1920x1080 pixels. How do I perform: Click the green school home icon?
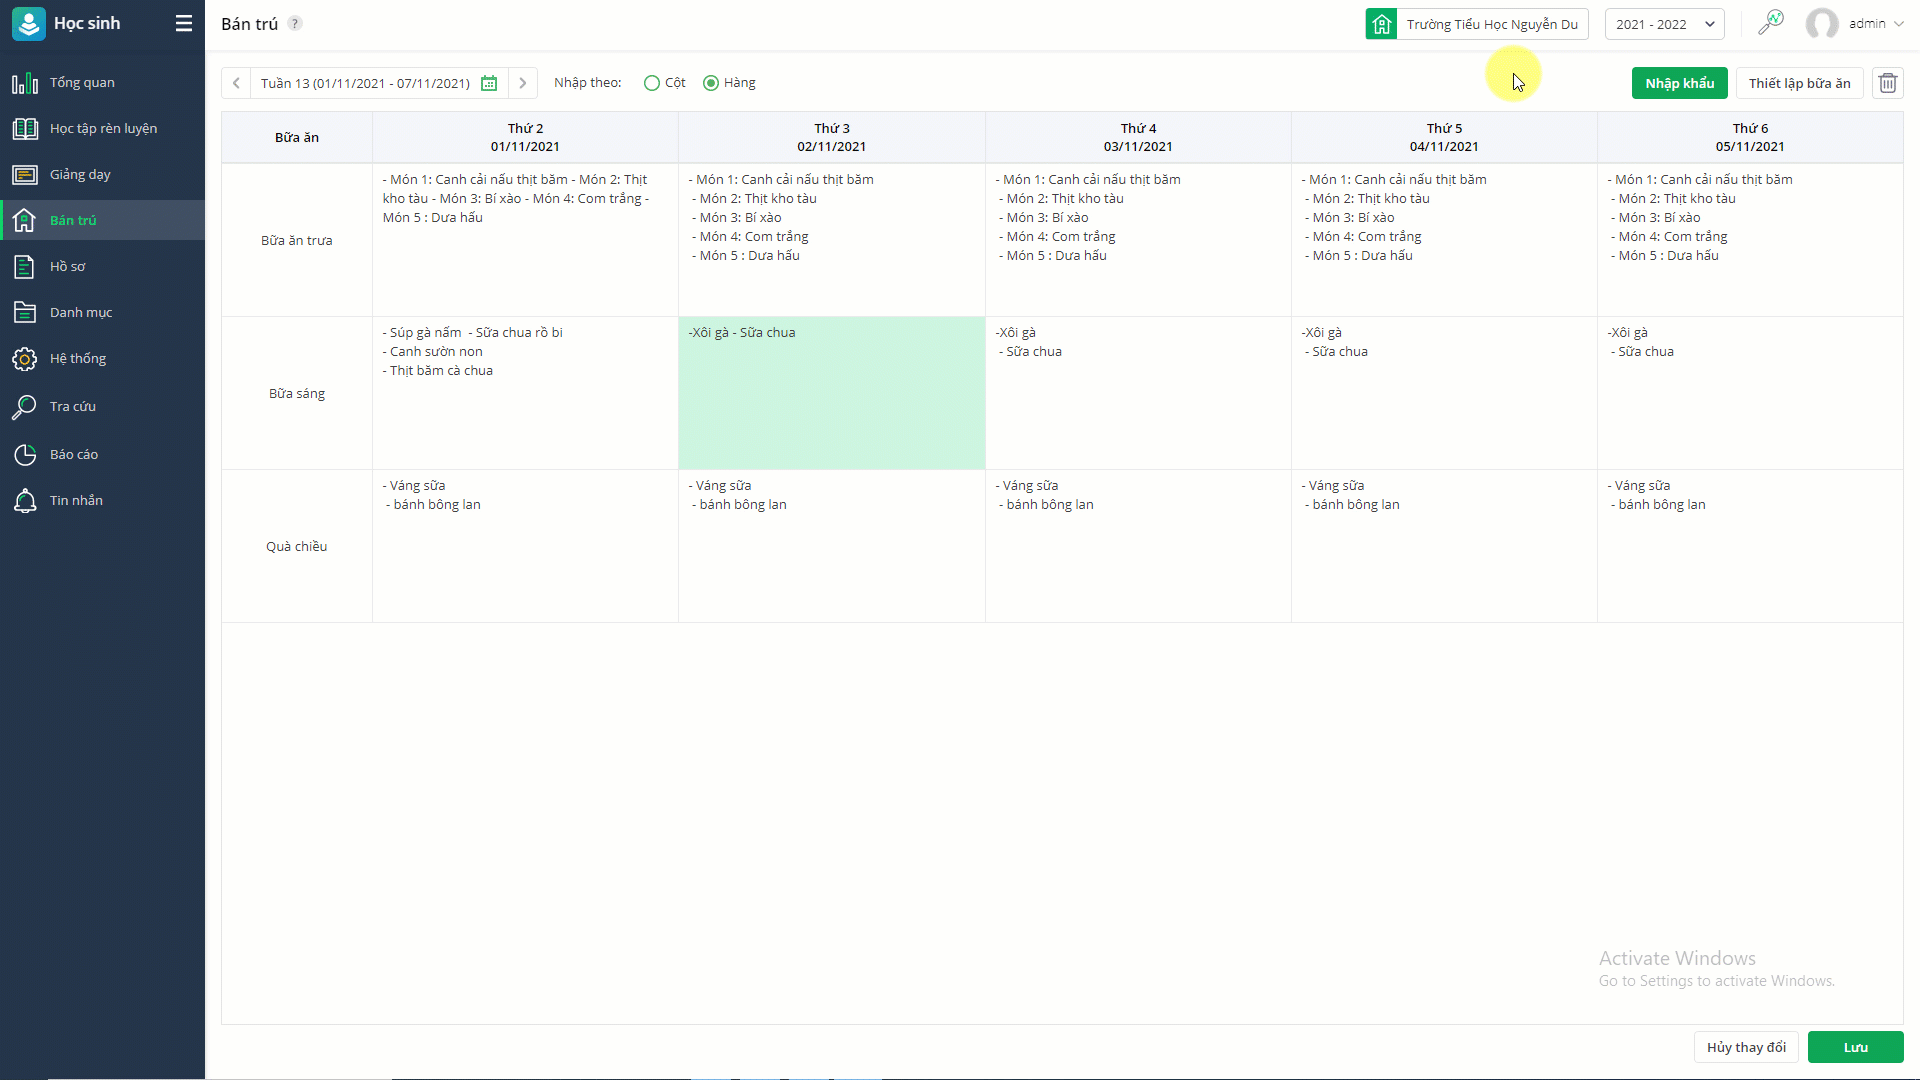pyautogui.click(x=1381, y=24)
